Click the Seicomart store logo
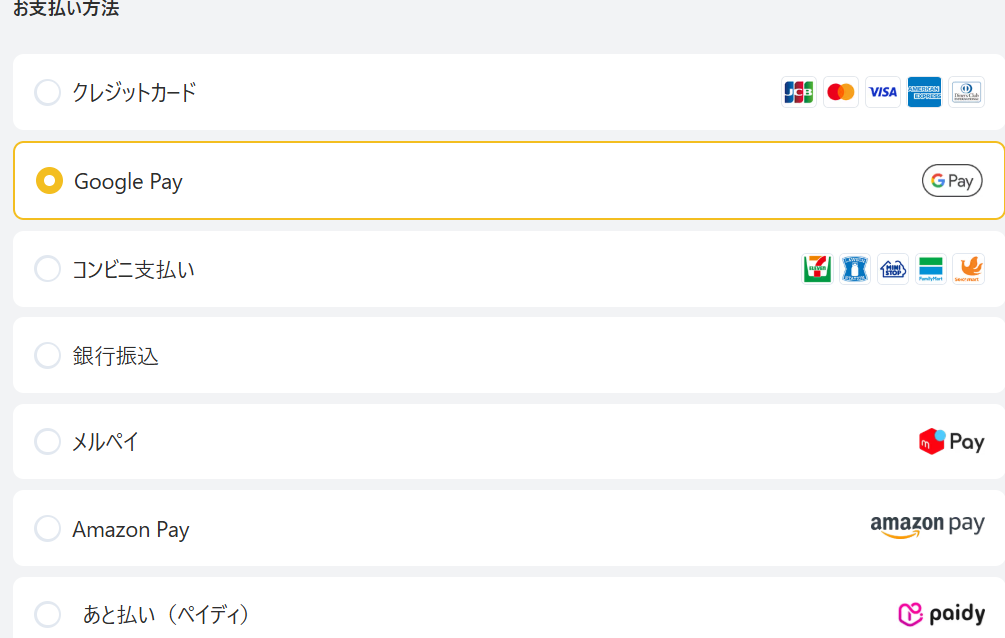This screenshot has height=638, width=1005. coord(968,269)
